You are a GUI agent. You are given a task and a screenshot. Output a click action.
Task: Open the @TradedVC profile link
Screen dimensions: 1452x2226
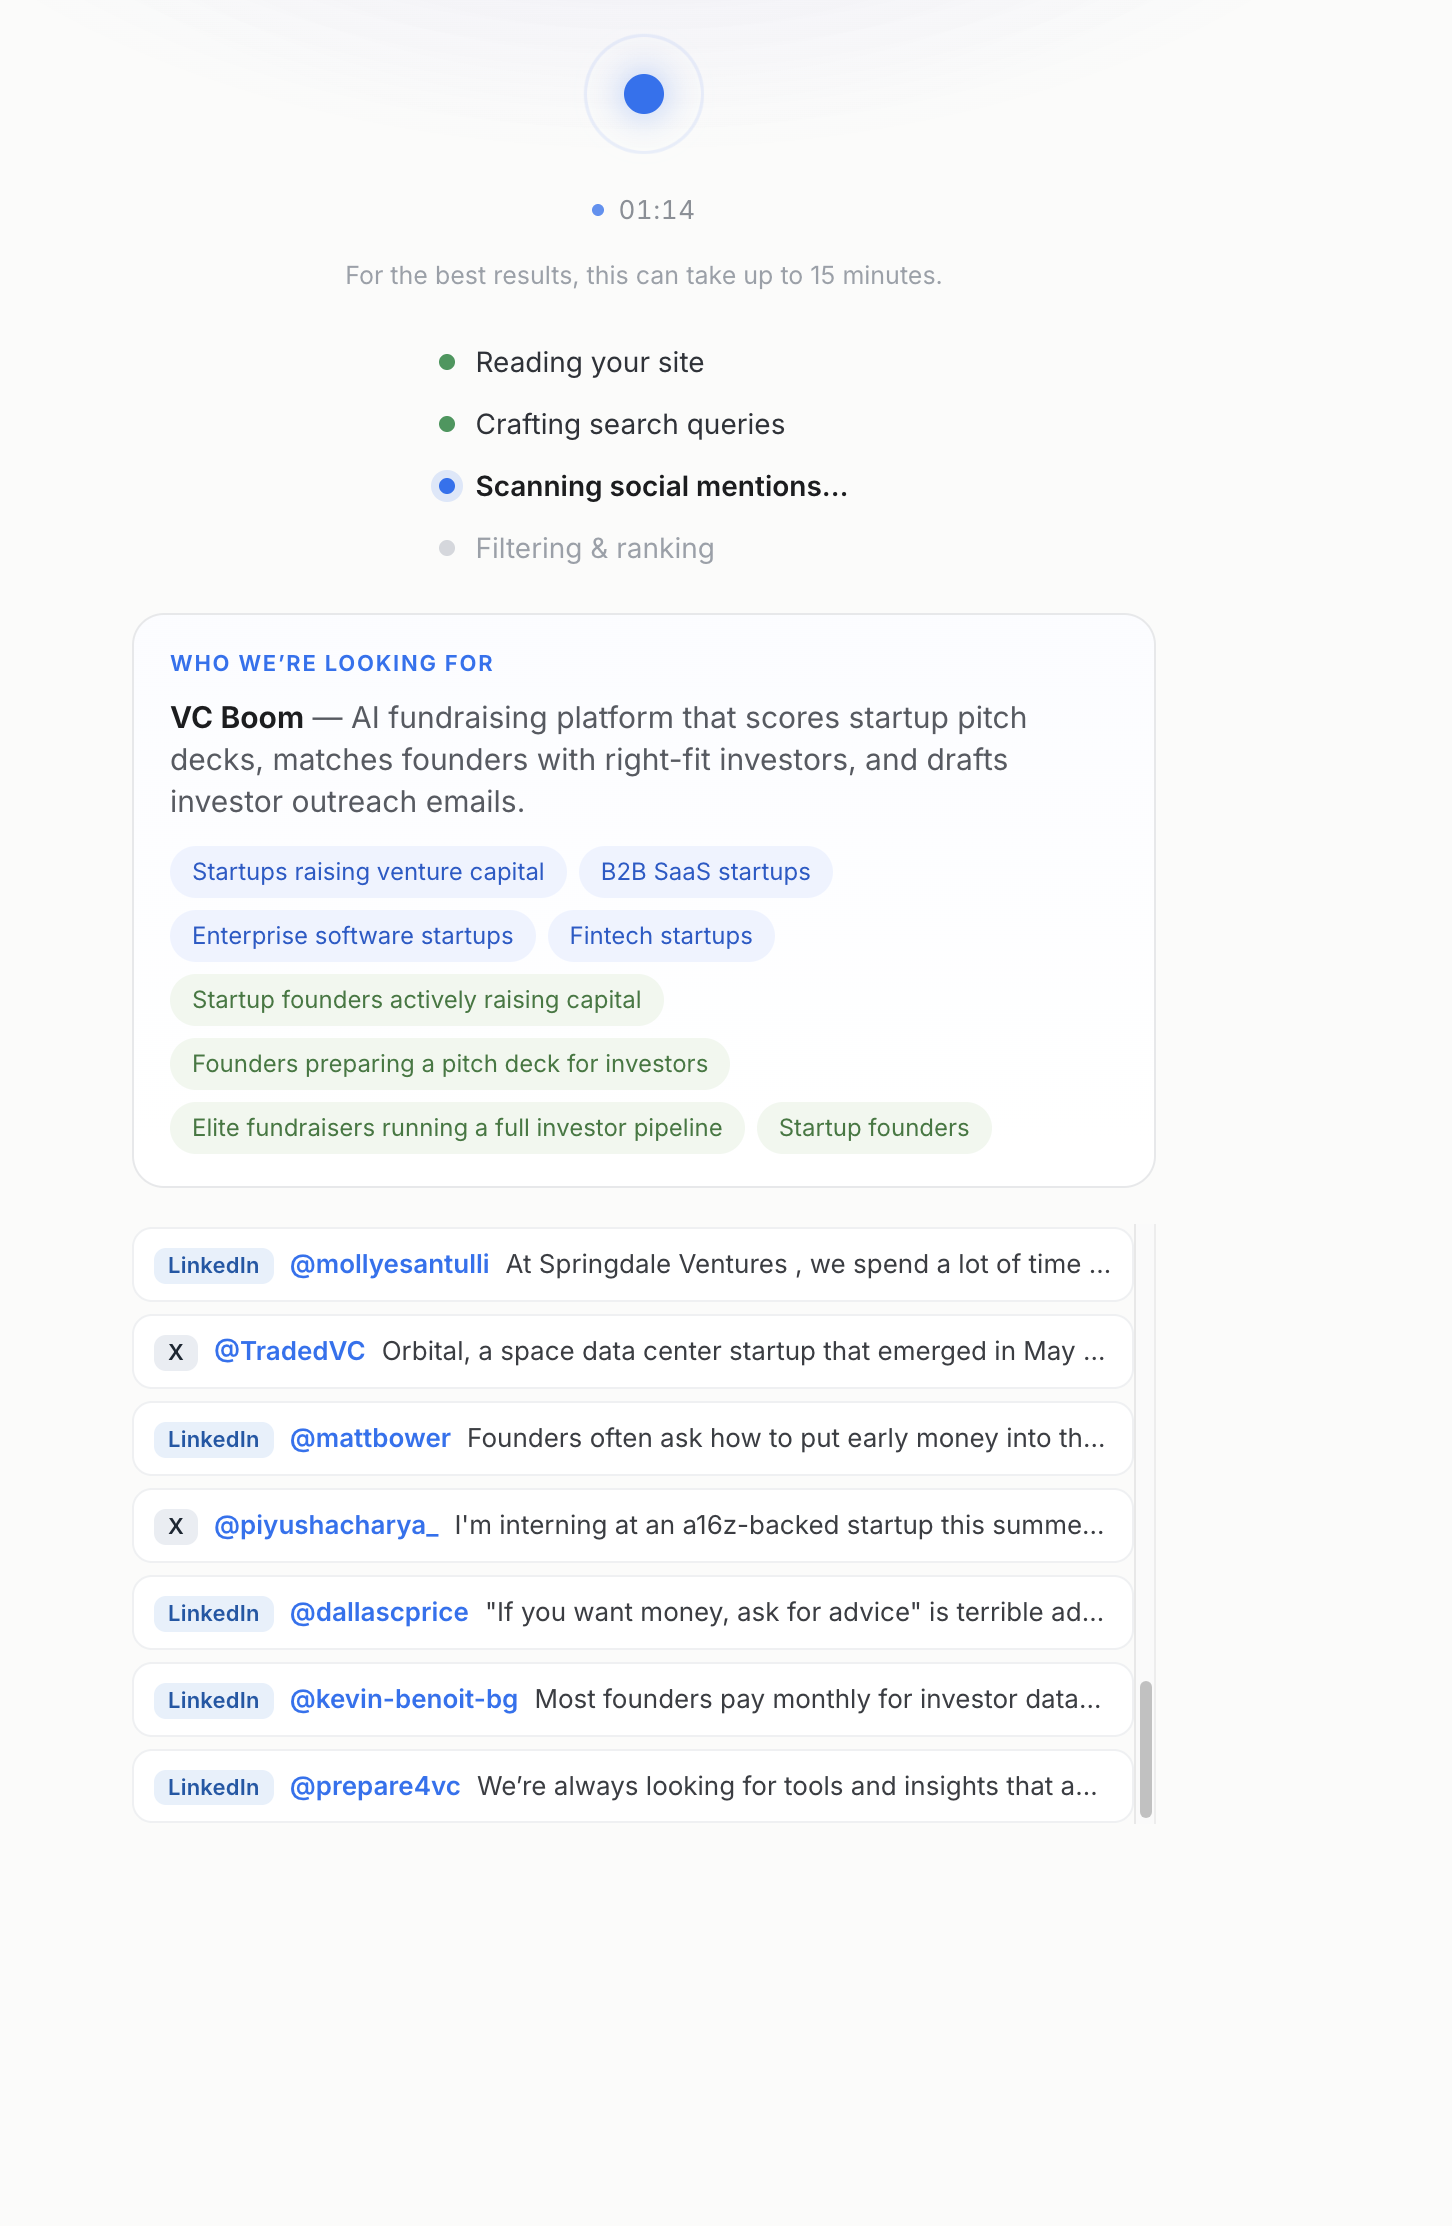tap(290, 1352)
